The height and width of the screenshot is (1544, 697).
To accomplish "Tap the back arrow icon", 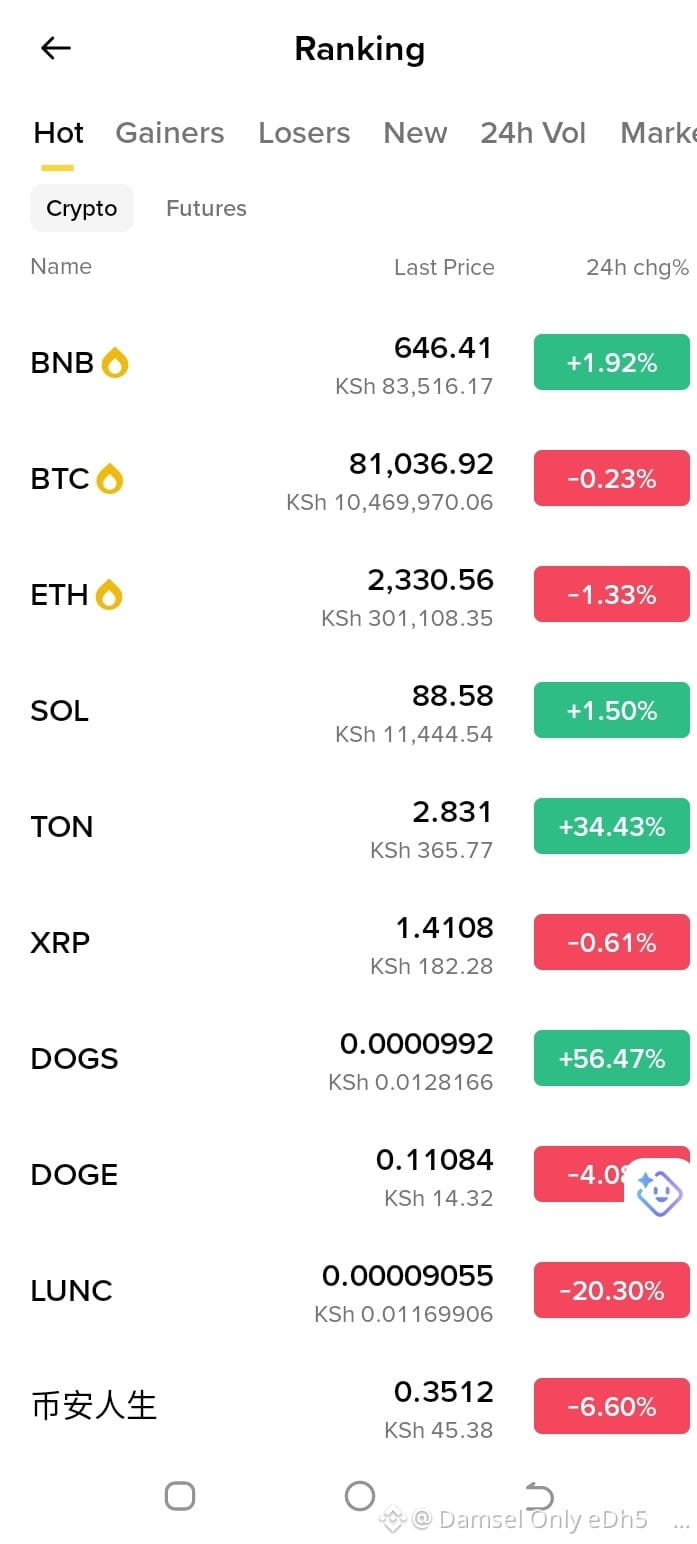I will point(56,48).
